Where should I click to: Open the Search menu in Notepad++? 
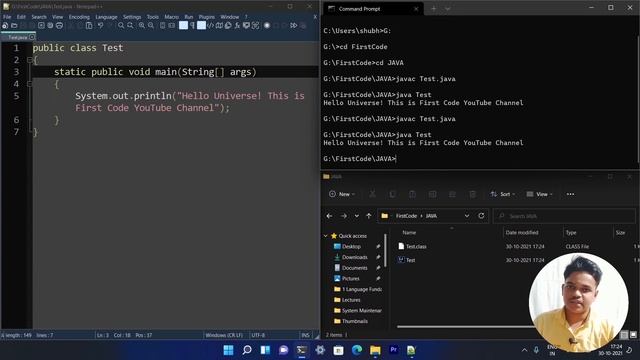point(39,17)
